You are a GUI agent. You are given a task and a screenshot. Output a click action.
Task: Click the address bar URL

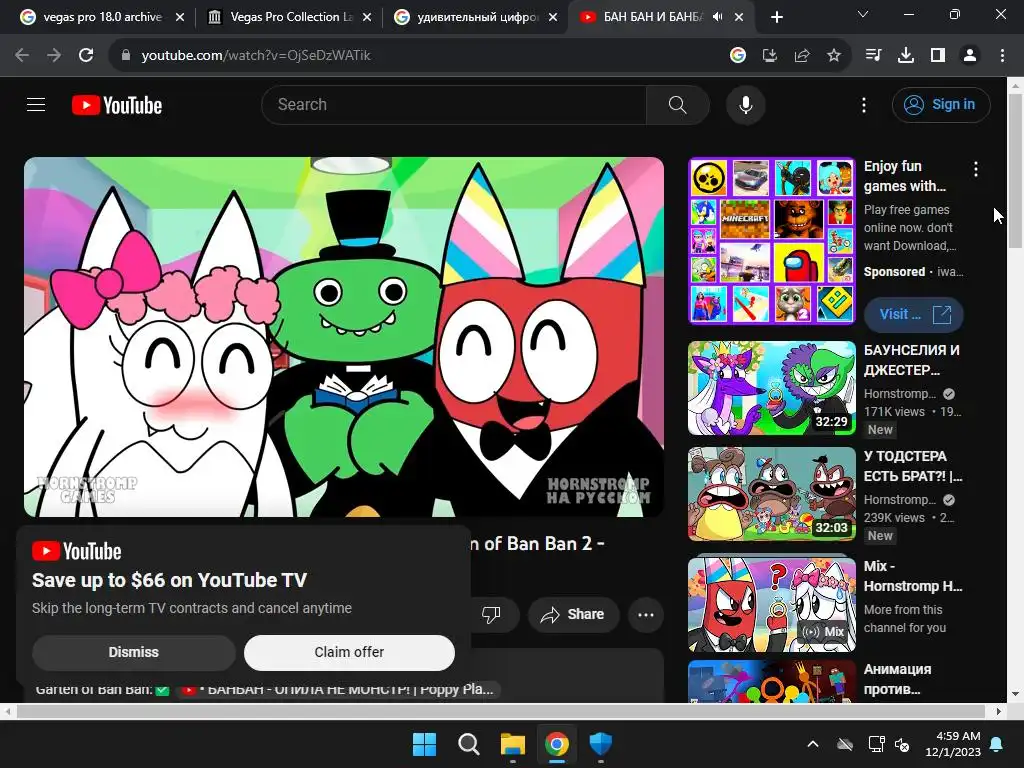coord(256,56)
